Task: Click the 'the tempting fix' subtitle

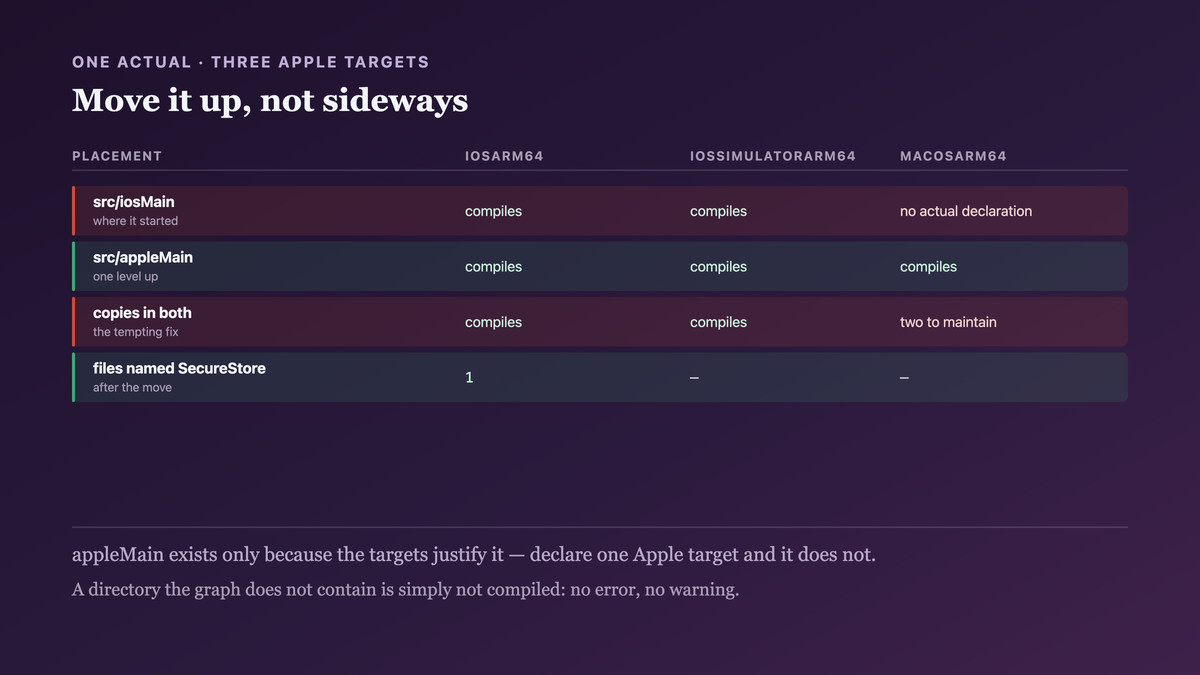Action: point(136,332)
